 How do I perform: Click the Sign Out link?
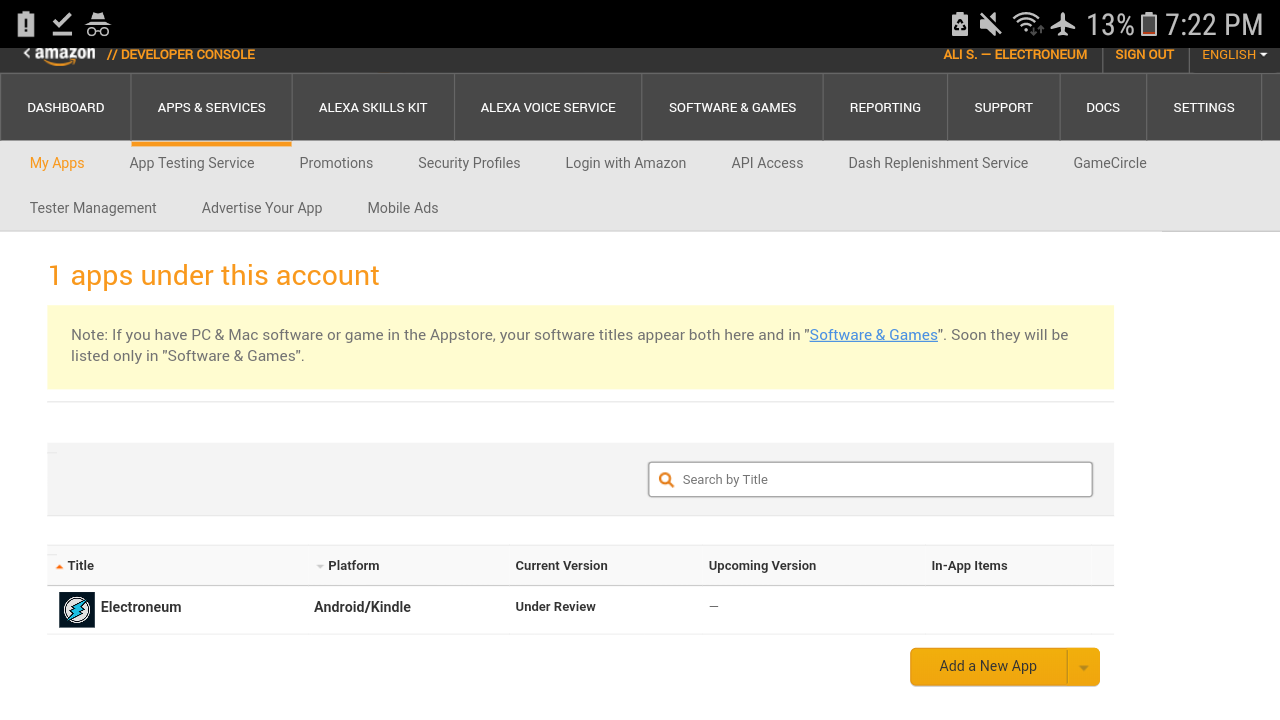(x=1144, y=55)
